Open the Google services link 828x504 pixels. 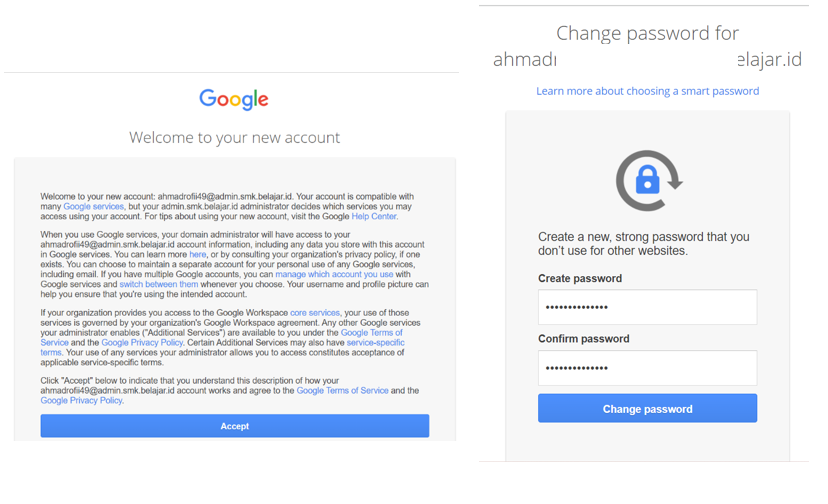tap(93, 207)
